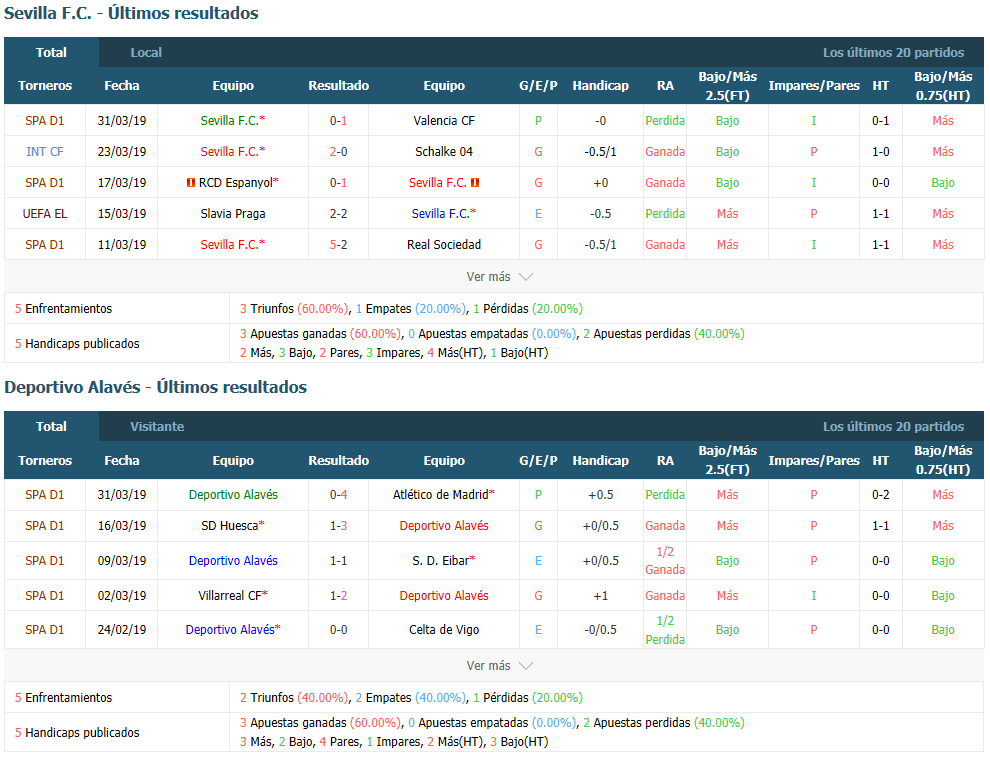This screenshot has height=762, width=990.
Task: Click "1/2 Perdida" in the Celta de Vigo row
Action: point(665,630)
